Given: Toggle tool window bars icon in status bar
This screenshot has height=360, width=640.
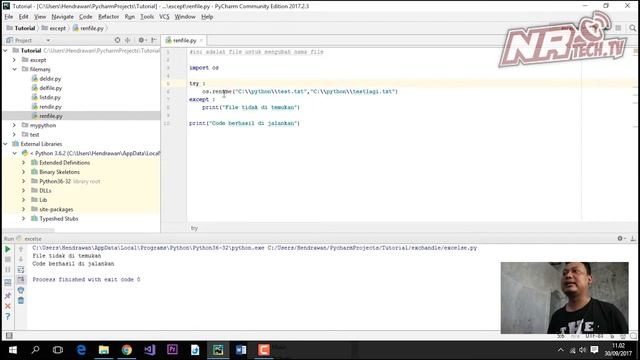Looking at the screenshot, I should click(x=9, y=336).
